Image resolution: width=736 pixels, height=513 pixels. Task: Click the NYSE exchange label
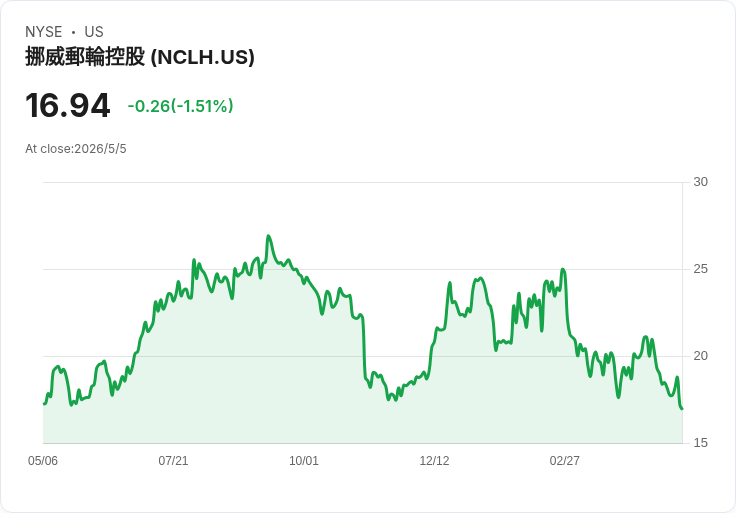(x=44, y=32)
